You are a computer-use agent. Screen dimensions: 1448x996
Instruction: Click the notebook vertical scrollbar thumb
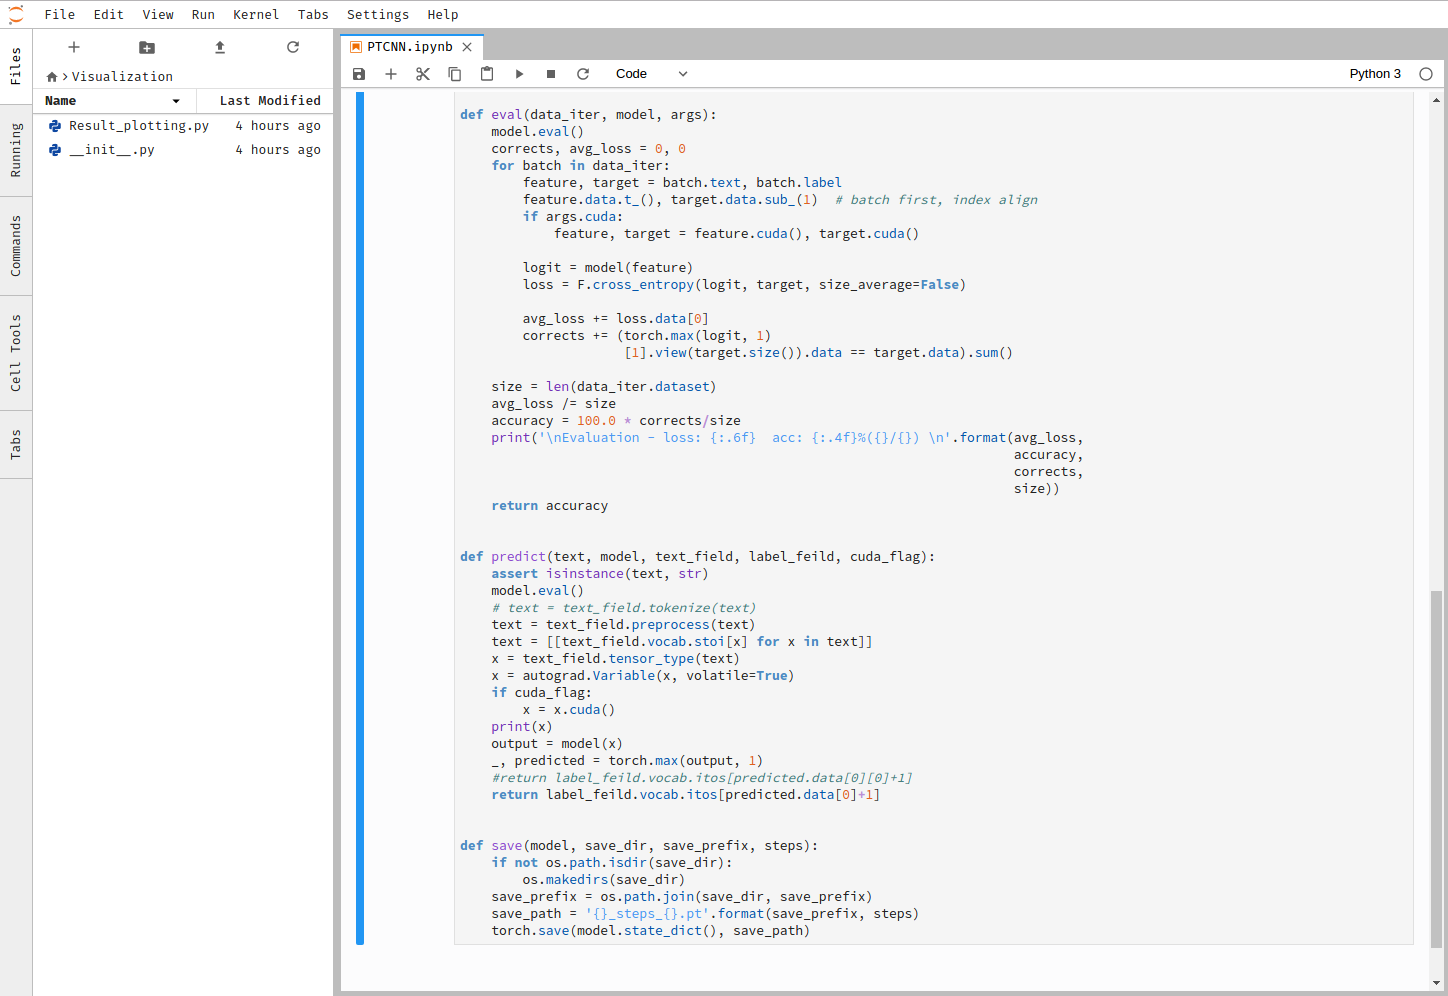(1437, 768)
